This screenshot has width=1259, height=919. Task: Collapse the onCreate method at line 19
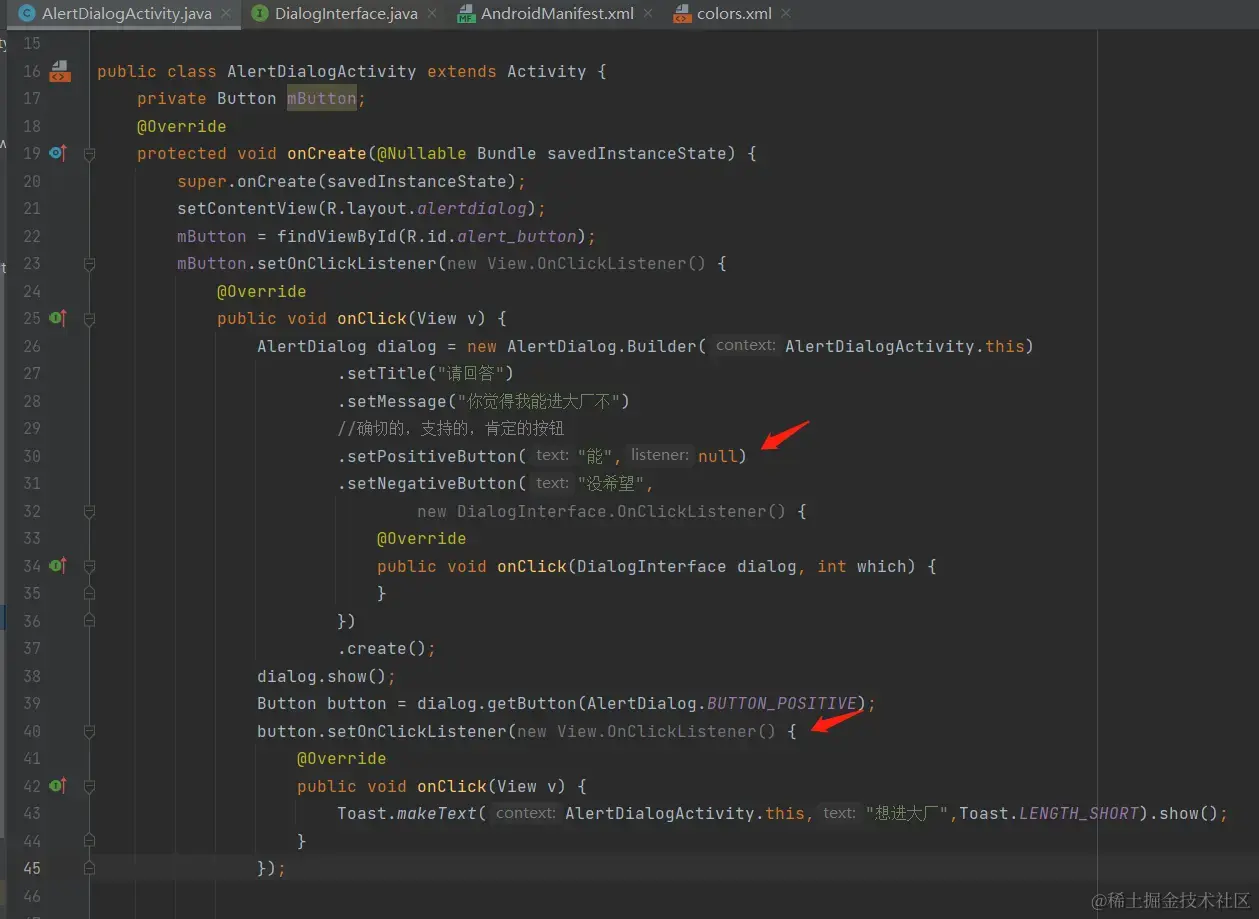click(x=89, y=154)
